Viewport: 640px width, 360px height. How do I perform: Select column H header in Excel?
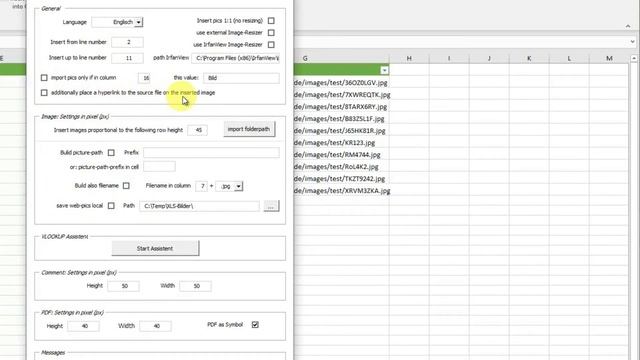tap(409, 58)
